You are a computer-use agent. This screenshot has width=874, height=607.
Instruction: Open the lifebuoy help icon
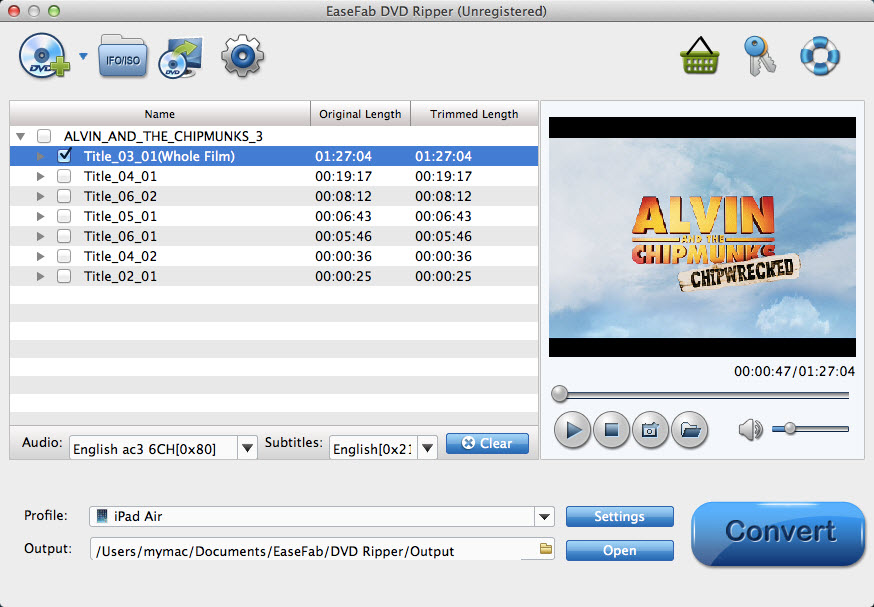(819, 56)
